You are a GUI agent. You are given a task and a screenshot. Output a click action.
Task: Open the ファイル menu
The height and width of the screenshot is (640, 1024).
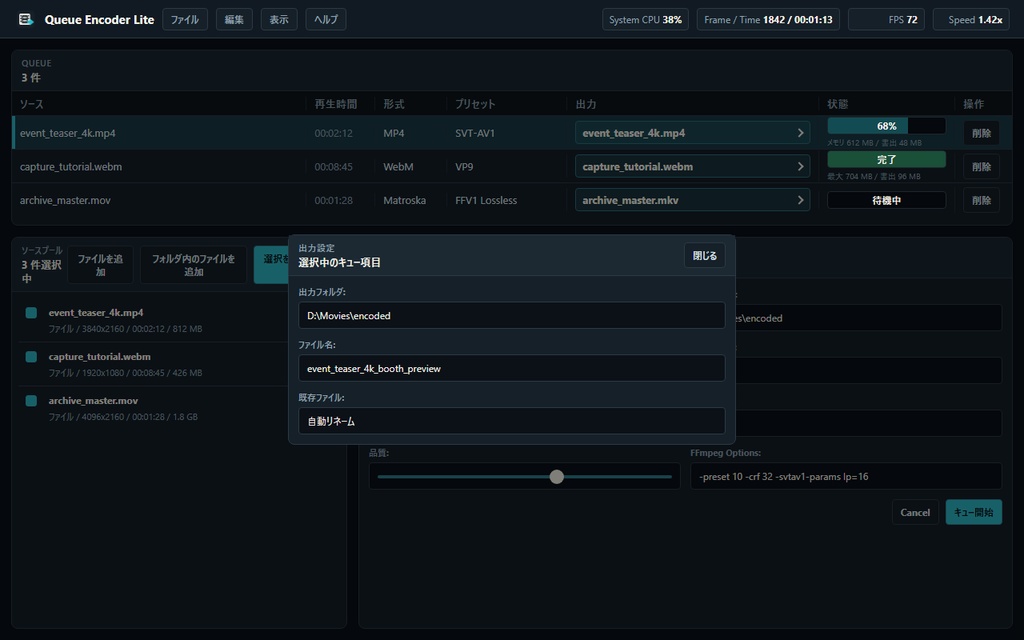pyautogui.click(x=185, y=20)
